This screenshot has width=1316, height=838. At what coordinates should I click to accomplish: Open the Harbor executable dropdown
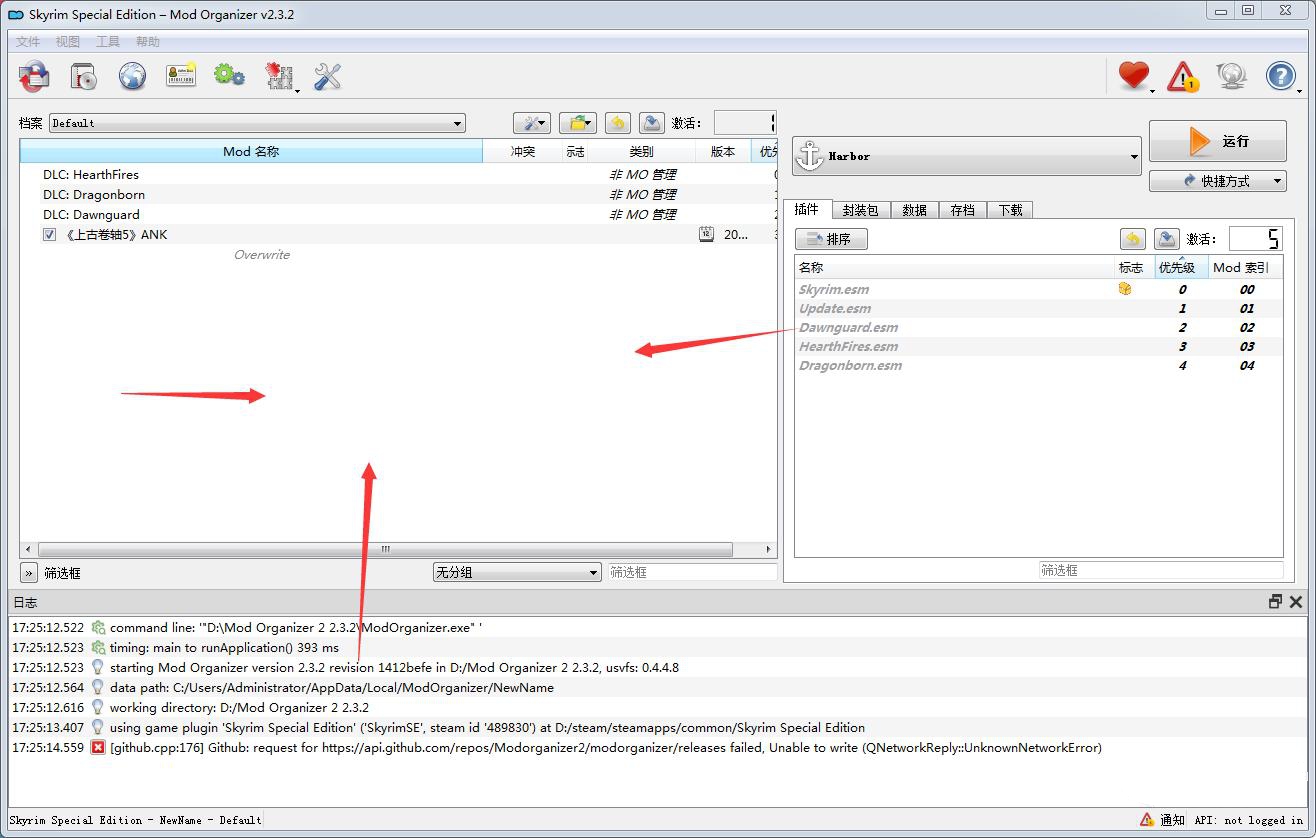pyautogui.click(x=967, y=156)
